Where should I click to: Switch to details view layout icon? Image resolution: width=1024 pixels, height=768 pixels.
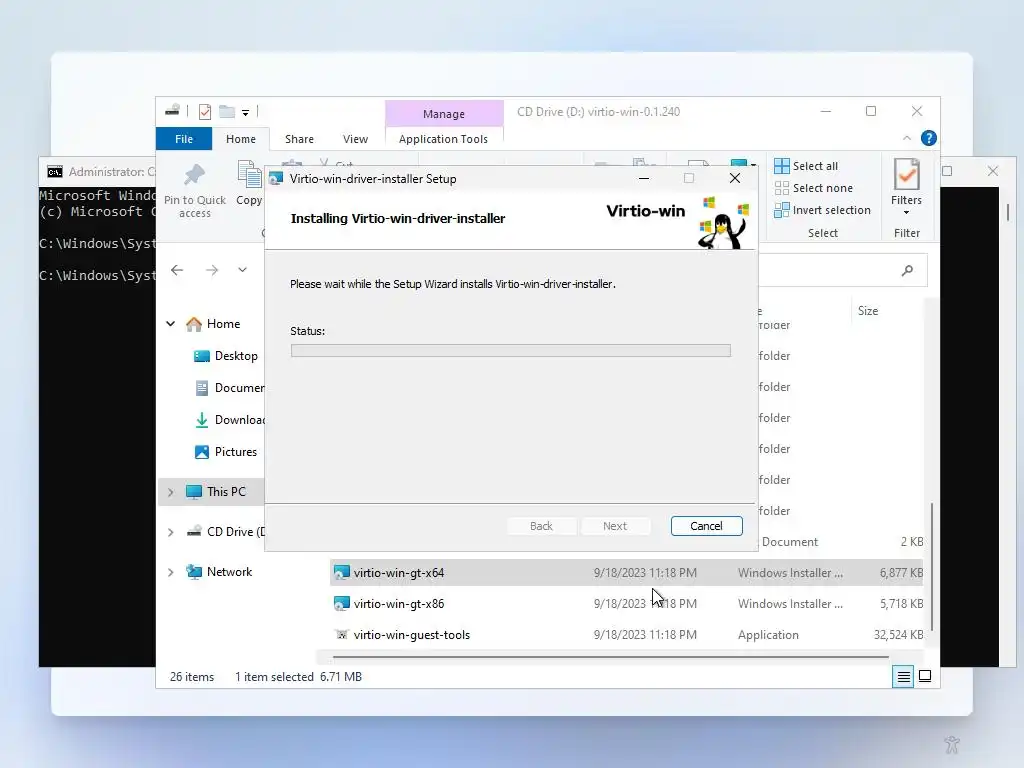pyautogui.click(x=903, y=677)
